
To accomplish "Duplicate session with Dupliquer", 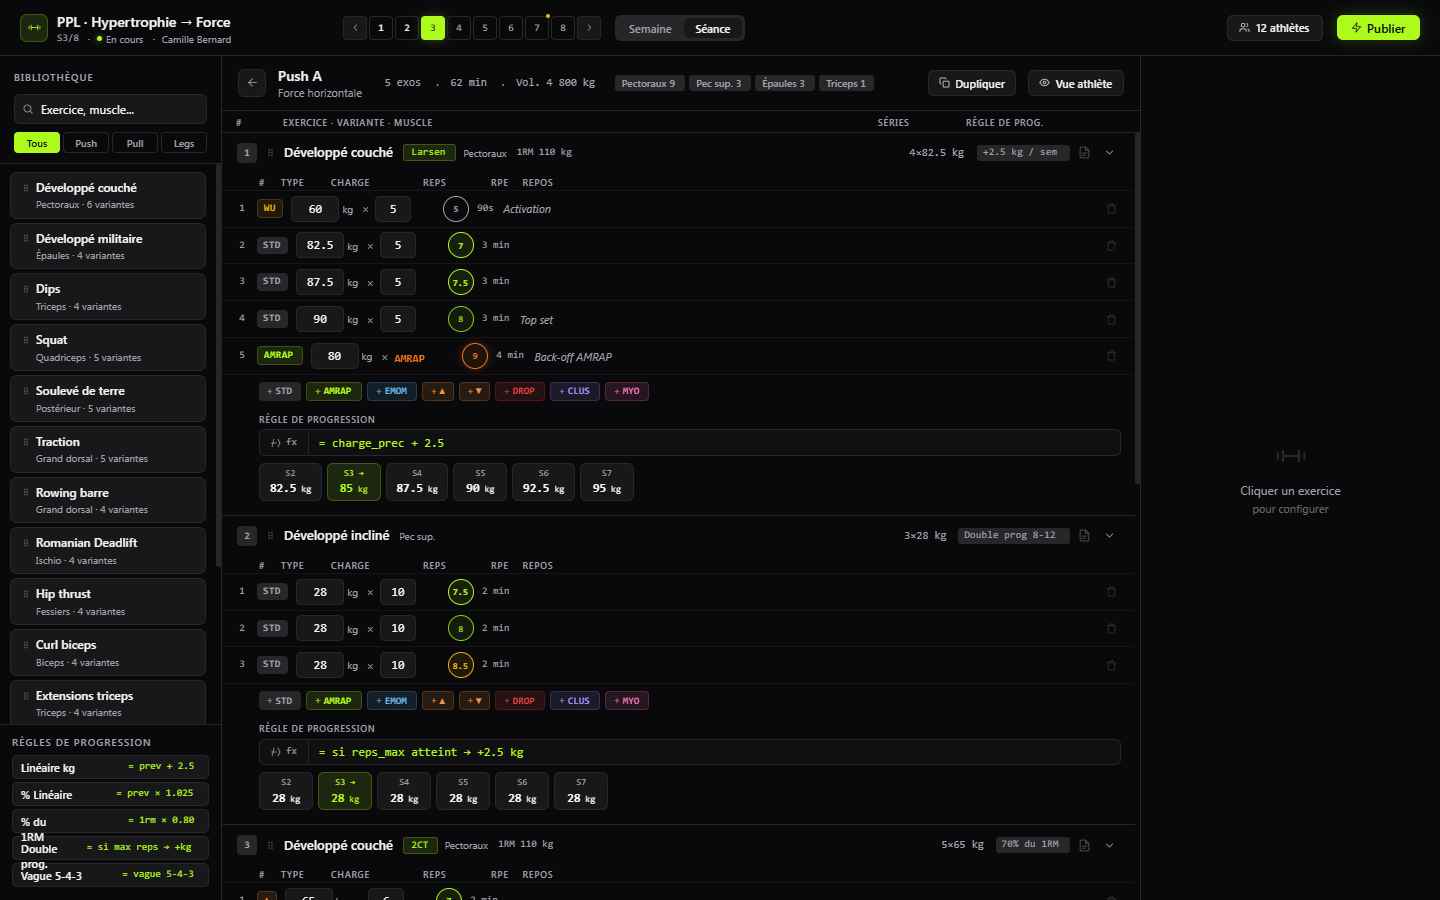I will [972, 83].
